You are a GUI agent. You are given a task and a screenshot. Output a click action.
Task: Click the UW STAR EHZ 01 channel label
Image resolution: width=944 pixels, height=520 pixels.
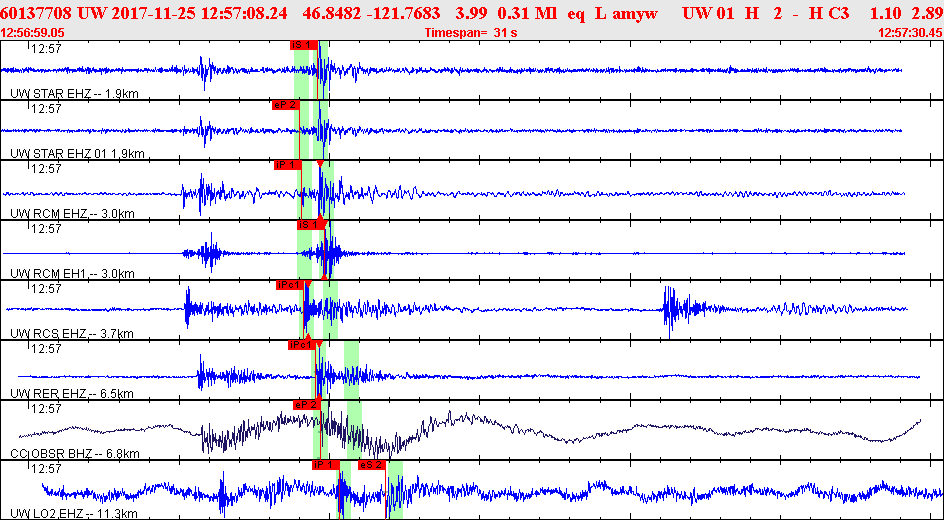point(77,154)
